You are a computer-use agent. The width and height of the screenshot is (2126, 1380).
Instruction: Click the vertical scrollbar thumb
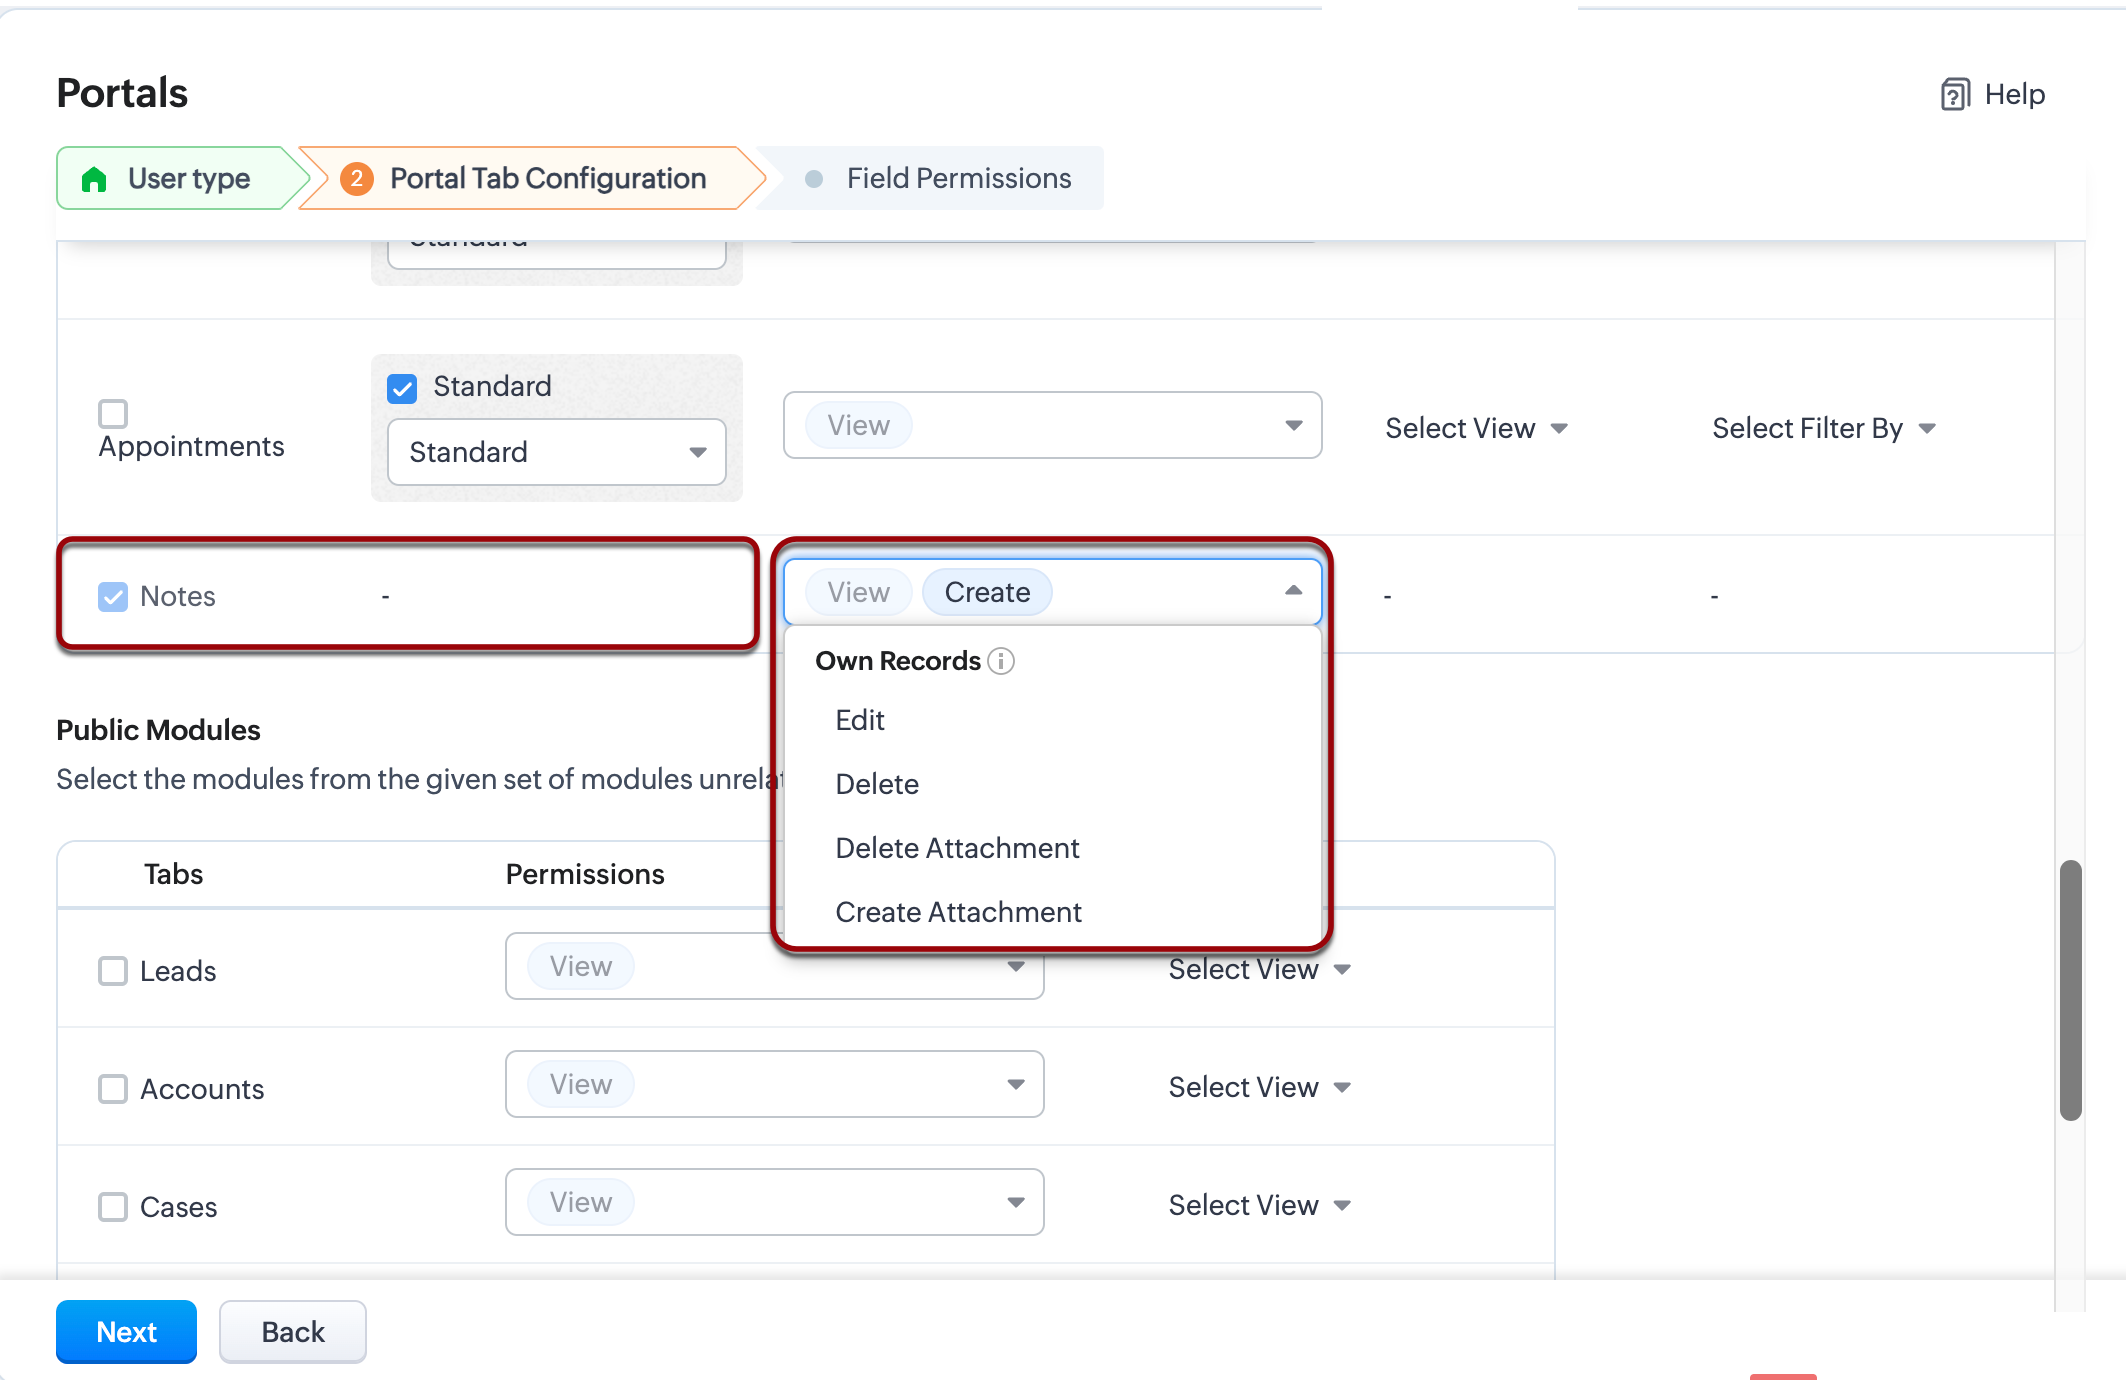point(2070,990)
